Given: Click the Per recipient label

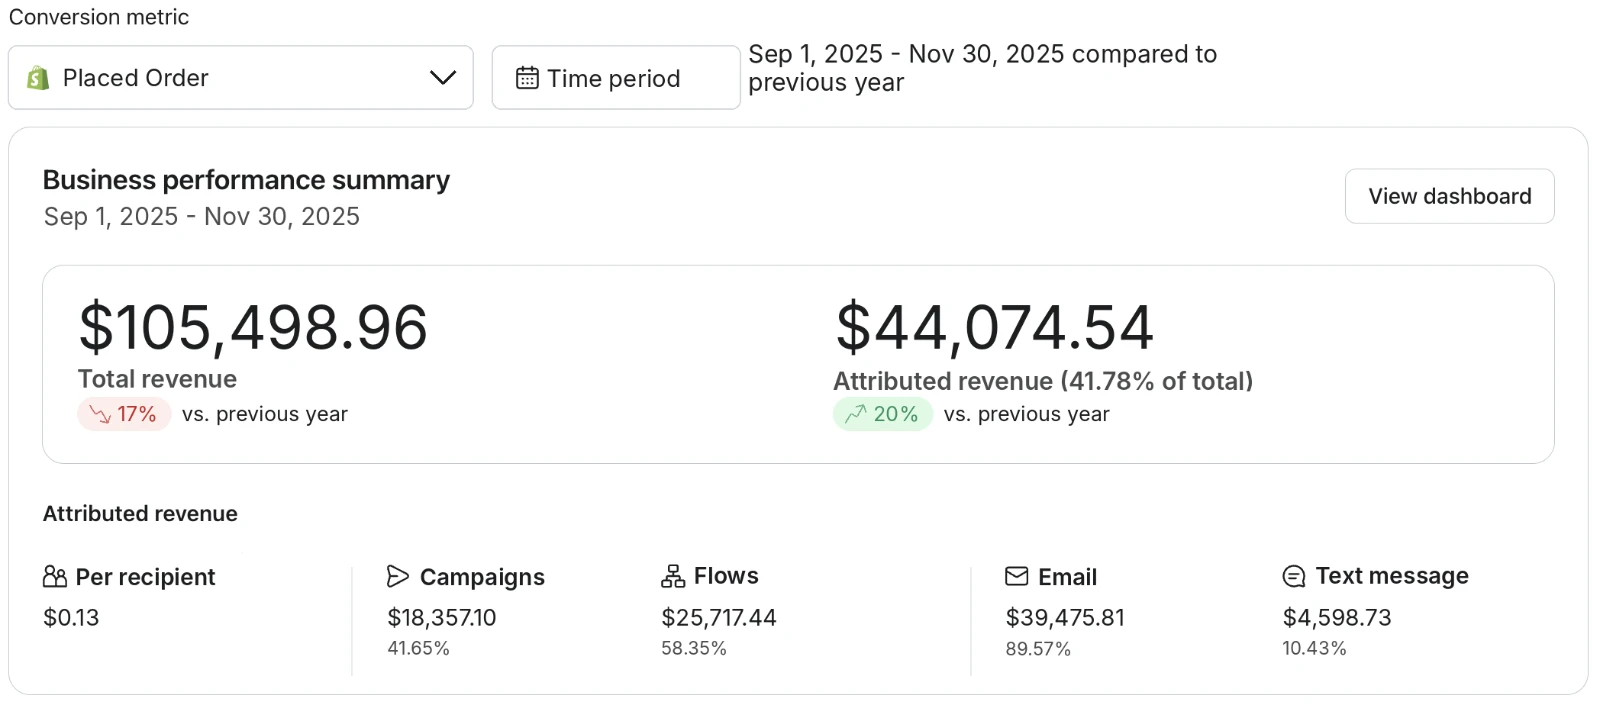Looking at the screenshot, I should (146, 577).
